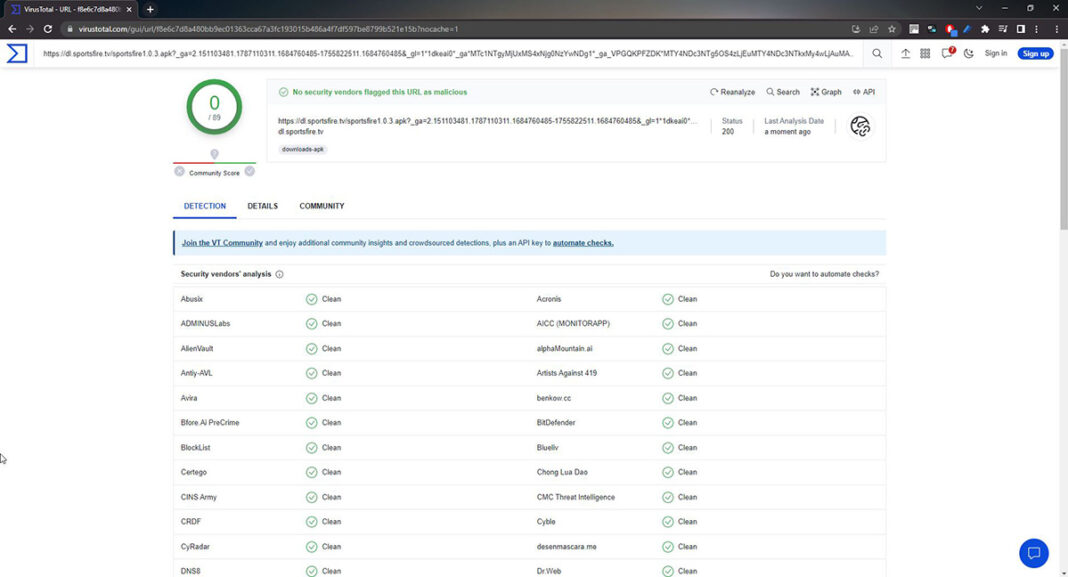Click the upload arrow icon

[905, 54]
